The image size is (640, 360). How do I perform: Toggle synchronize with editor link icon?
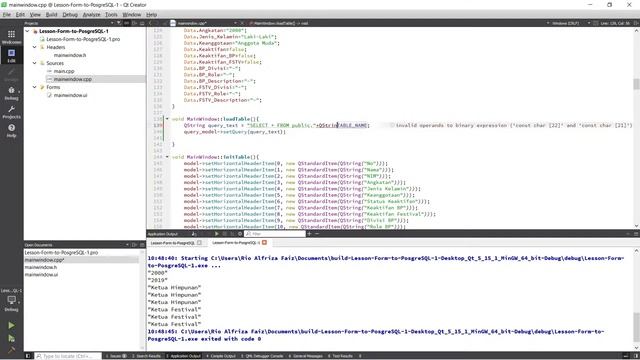127,23
